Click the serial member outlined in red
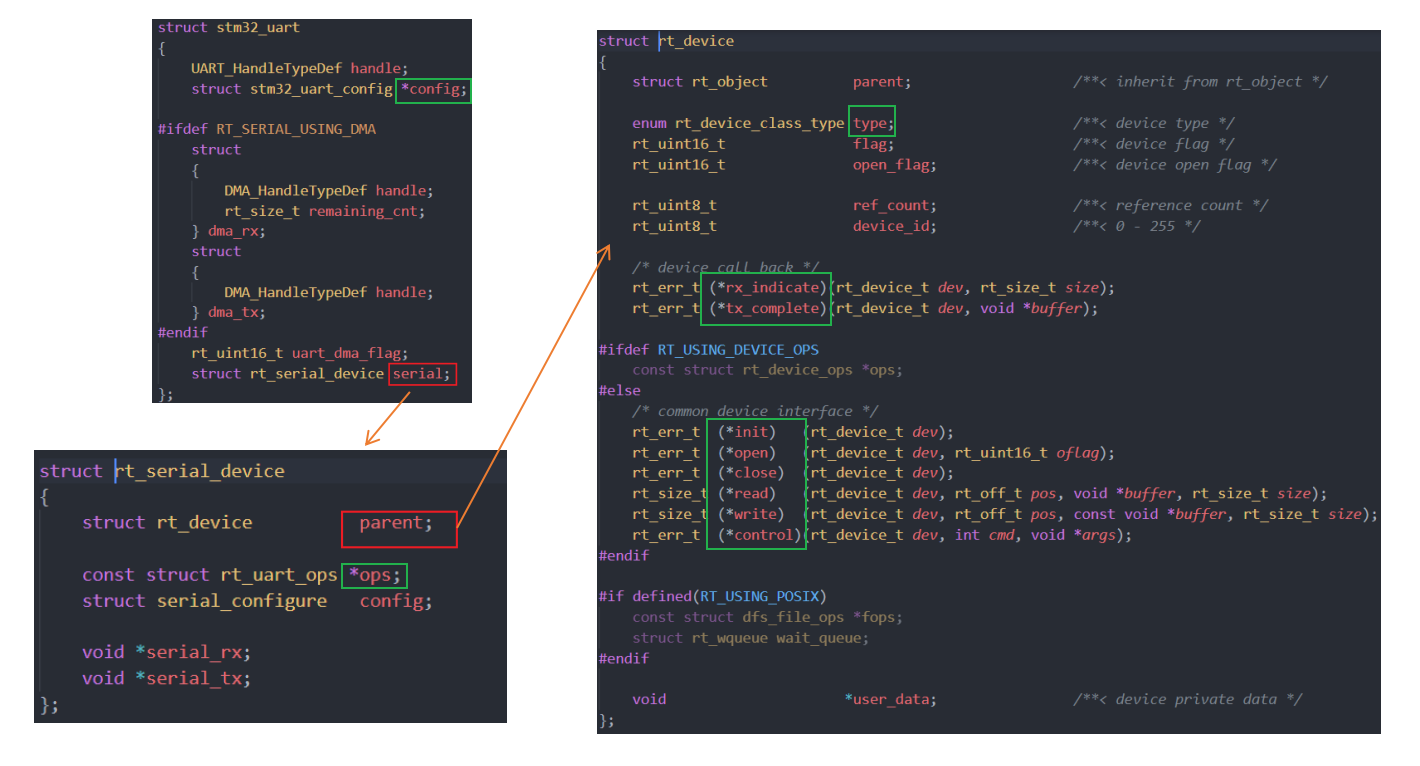1420x766 pixels. point(421,373)
